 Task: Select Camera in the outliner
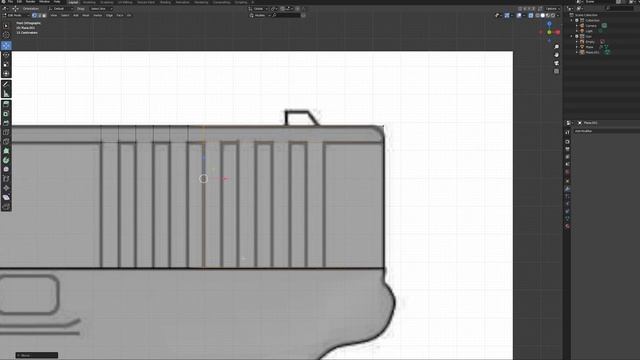591,26
